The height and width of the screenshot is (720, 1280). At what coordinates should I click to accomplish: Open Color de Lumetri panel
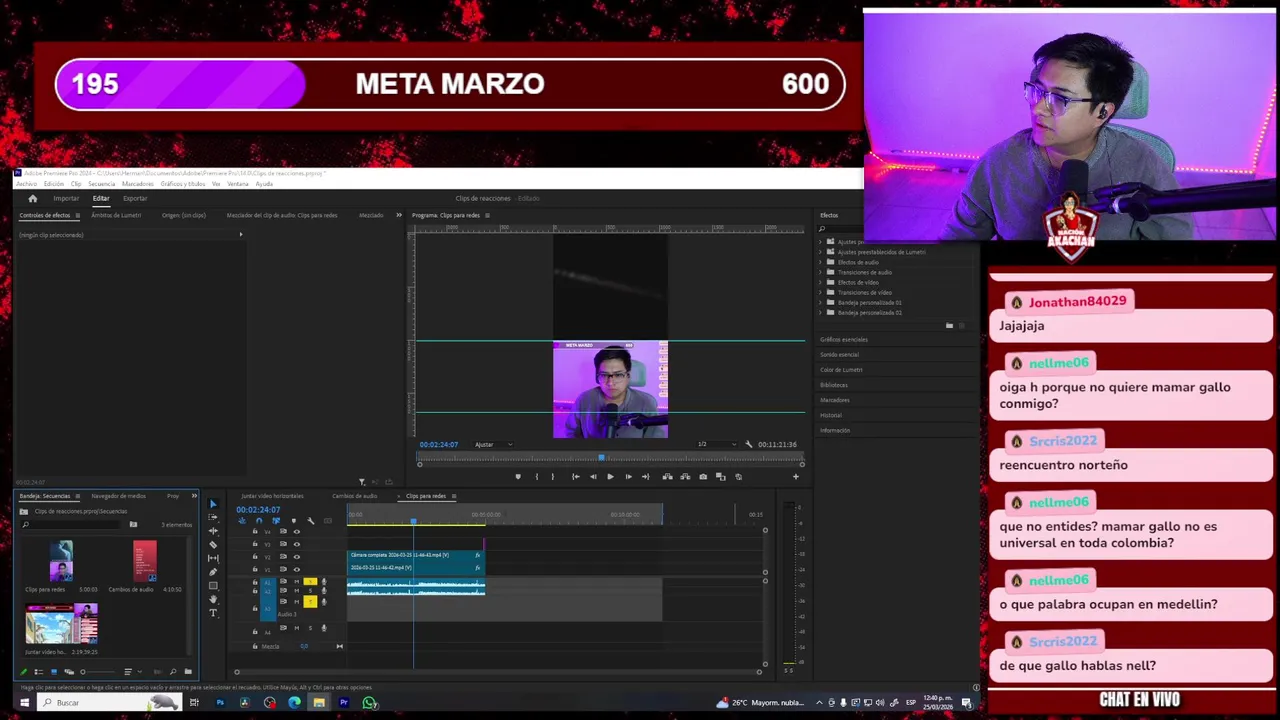tap(841, 370)
